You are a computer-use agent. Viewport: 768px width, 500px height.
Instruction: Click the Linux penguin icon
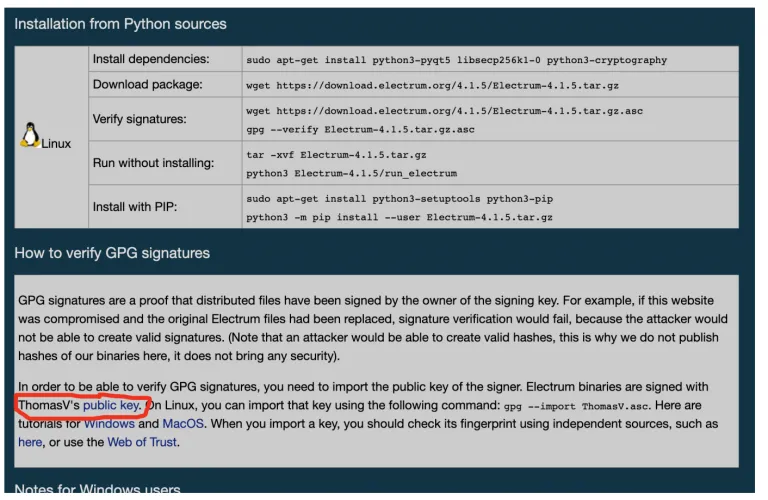click(30, 135)
